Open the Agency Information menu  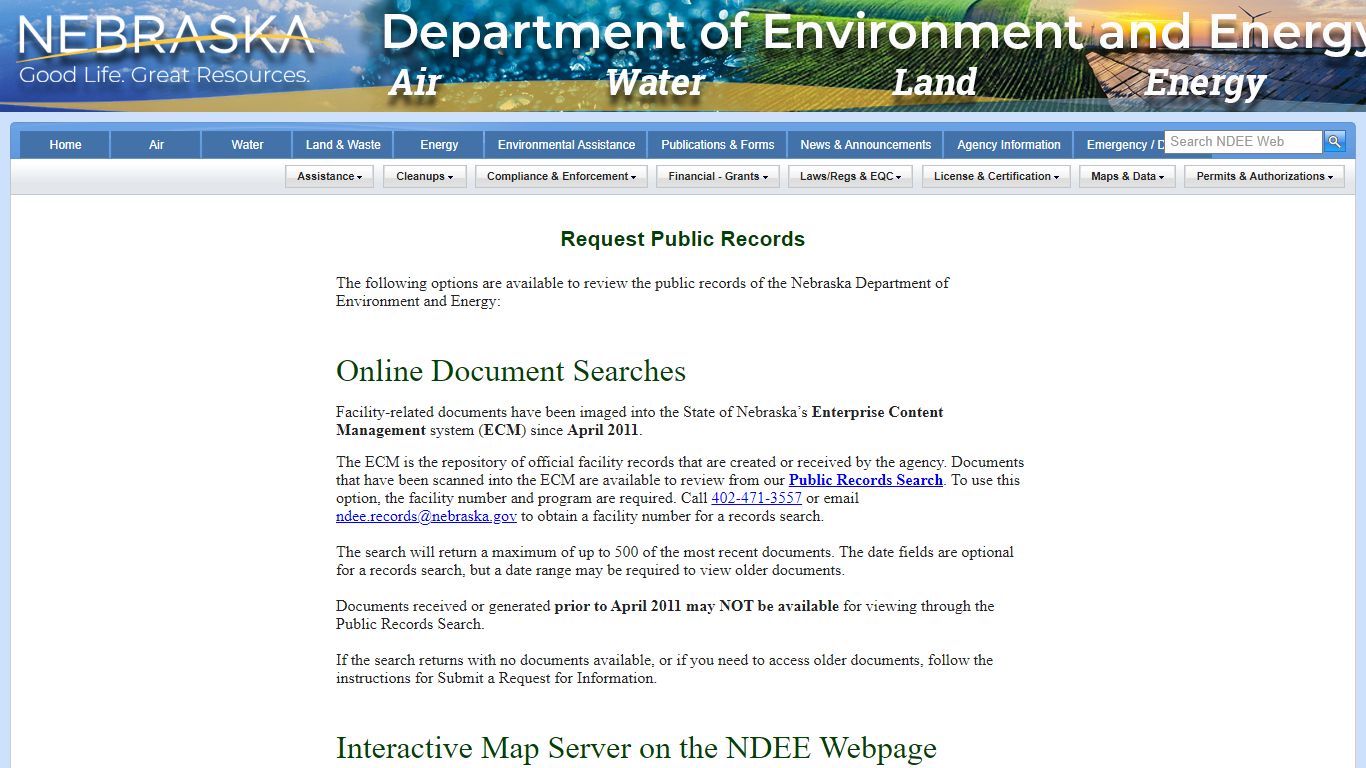tap(1008, 145)
